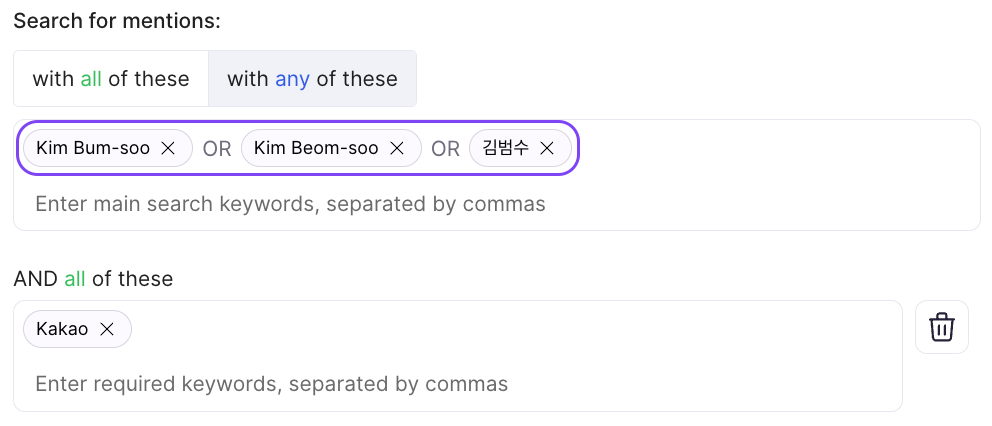Click the 김범수 keyword tag text
Image resolution: width=992 pixels, height=426 pixels.
(x=505, y=148)
